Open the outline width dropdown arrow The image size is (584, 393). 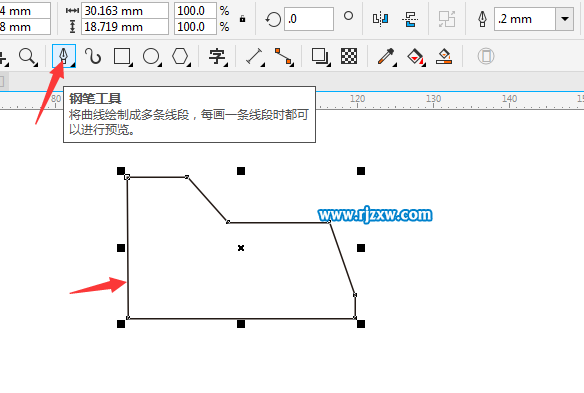coord(565,19)
